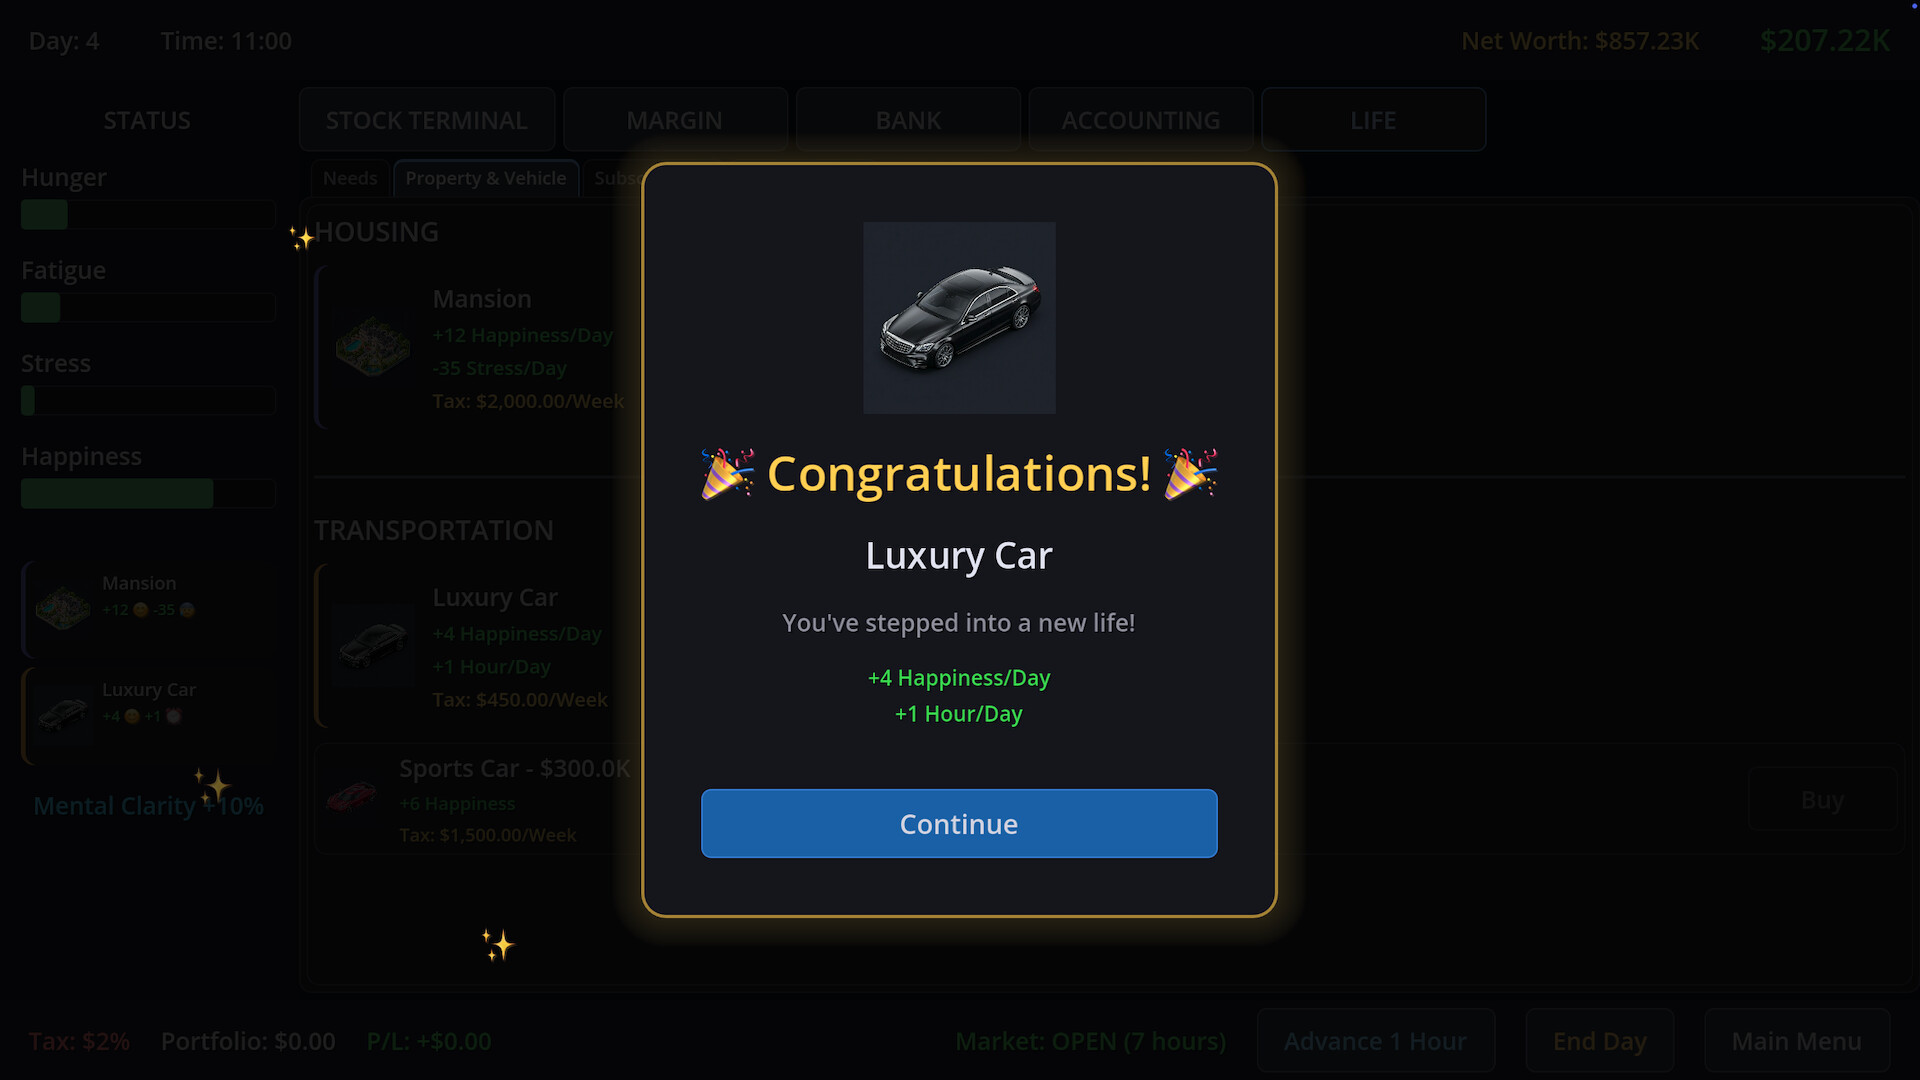Click the Luxury Car thumbnail in the status sidebar
Viewport: 1920px width, 1080px height.
pyautogui.click(x=63, y=714)
